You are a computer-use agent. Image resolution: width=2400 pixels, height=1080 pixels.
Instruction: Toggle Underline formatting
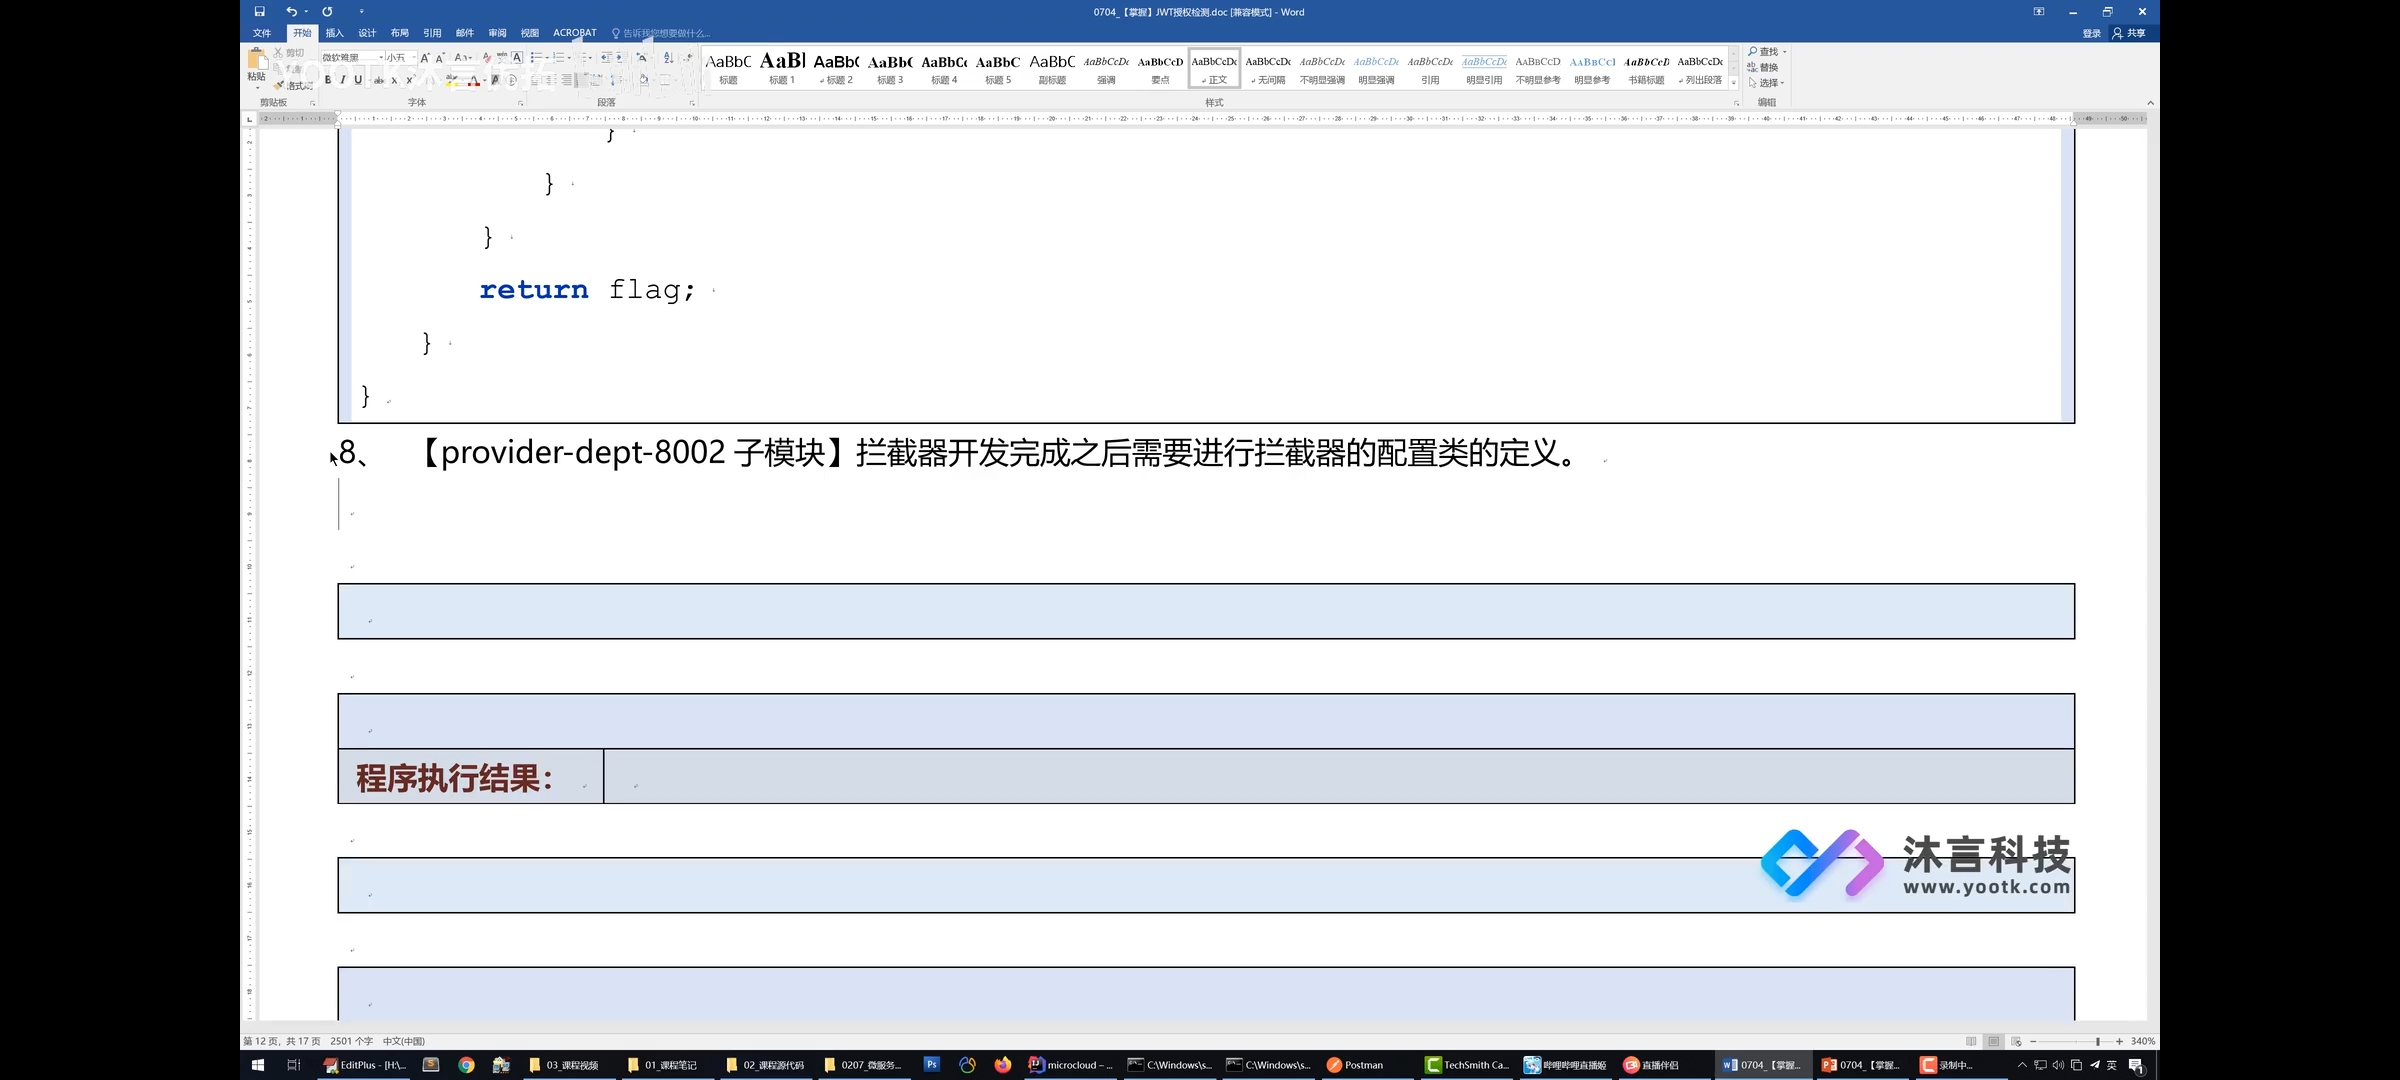pos(358,80)
